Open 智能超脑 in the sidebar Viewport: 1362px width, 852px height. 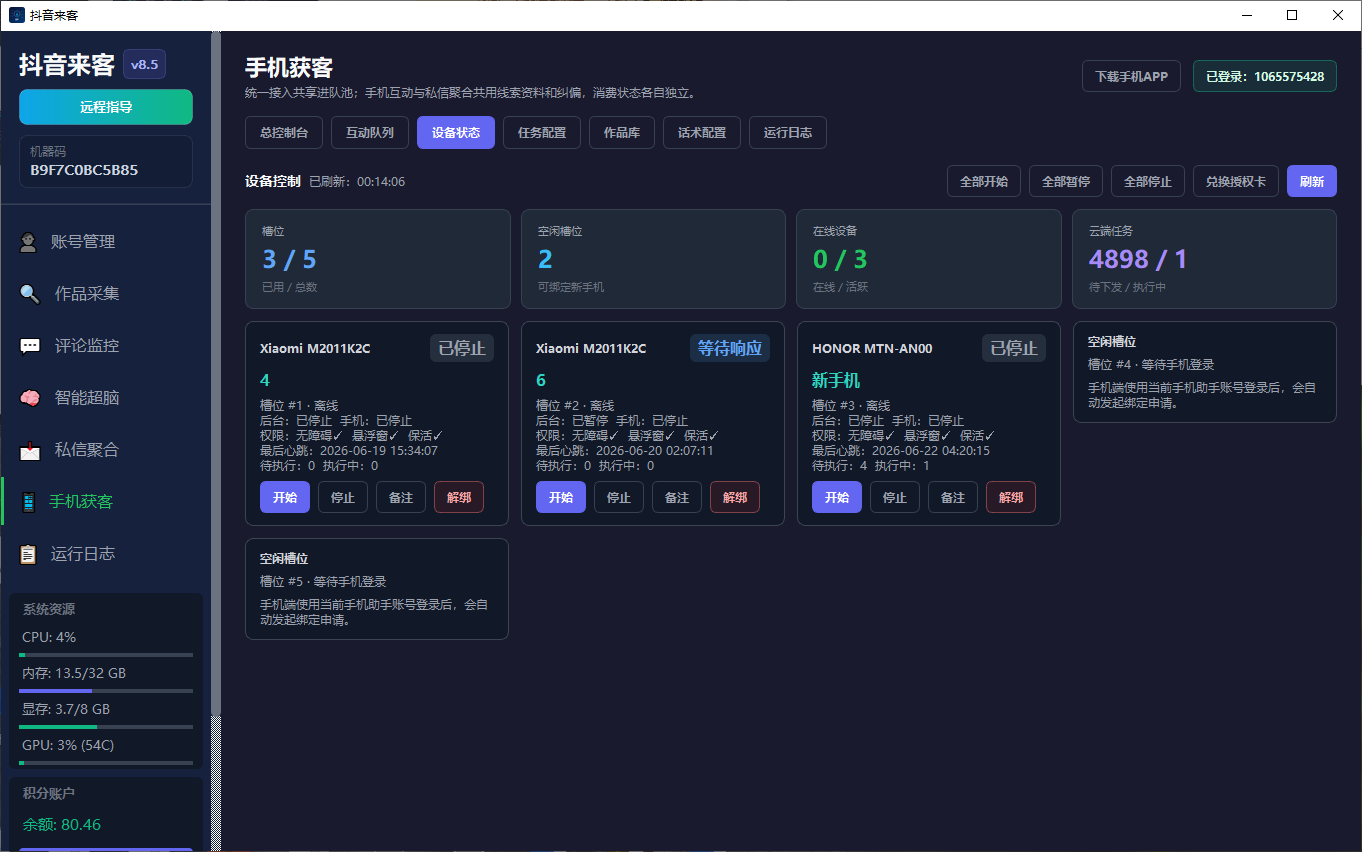106,398
